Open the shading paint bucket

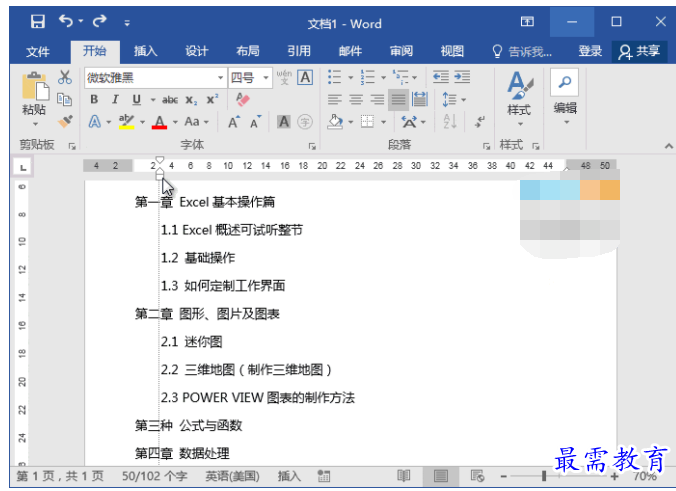click(335, 122)
